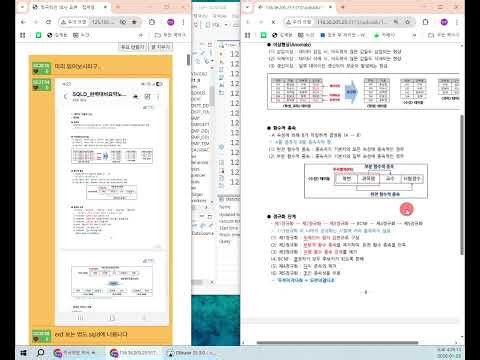This screenshot has width=480, height=360.
Task: Switch to DBeaver taskbar item
Action: coord(192,353)
